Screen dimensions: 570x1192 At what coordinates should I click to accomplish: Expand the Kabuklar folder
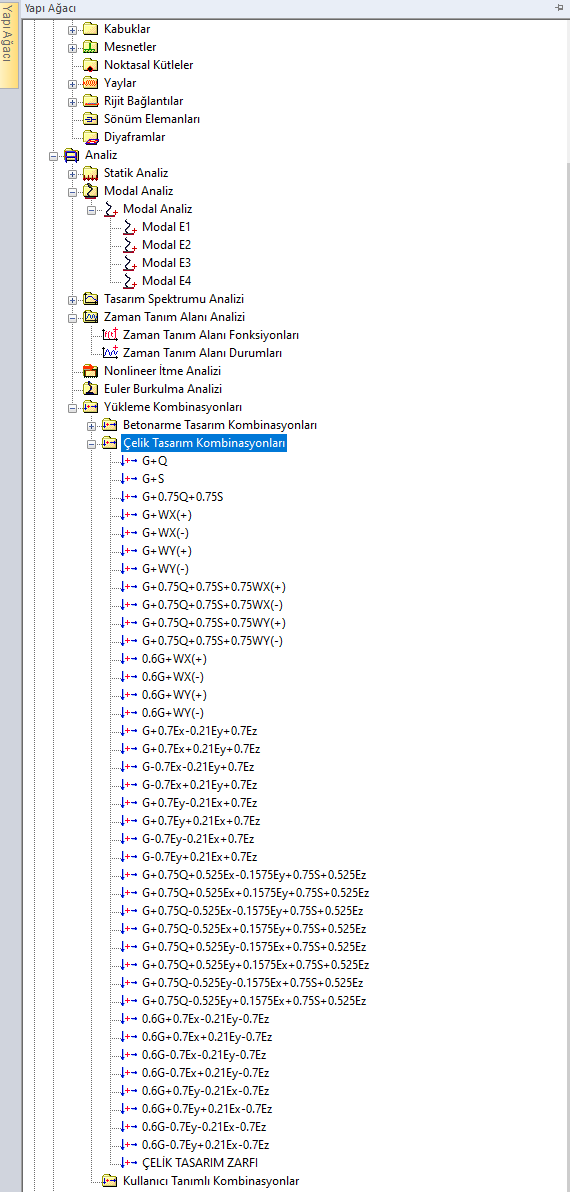click(x=73, y=29)
